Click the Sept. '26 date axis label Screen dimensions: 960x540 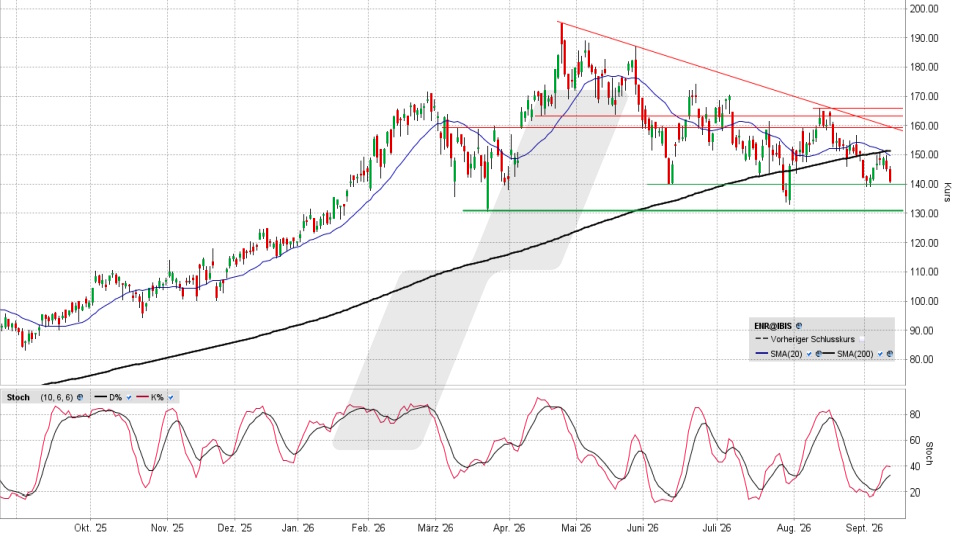(x=864, y=528)
